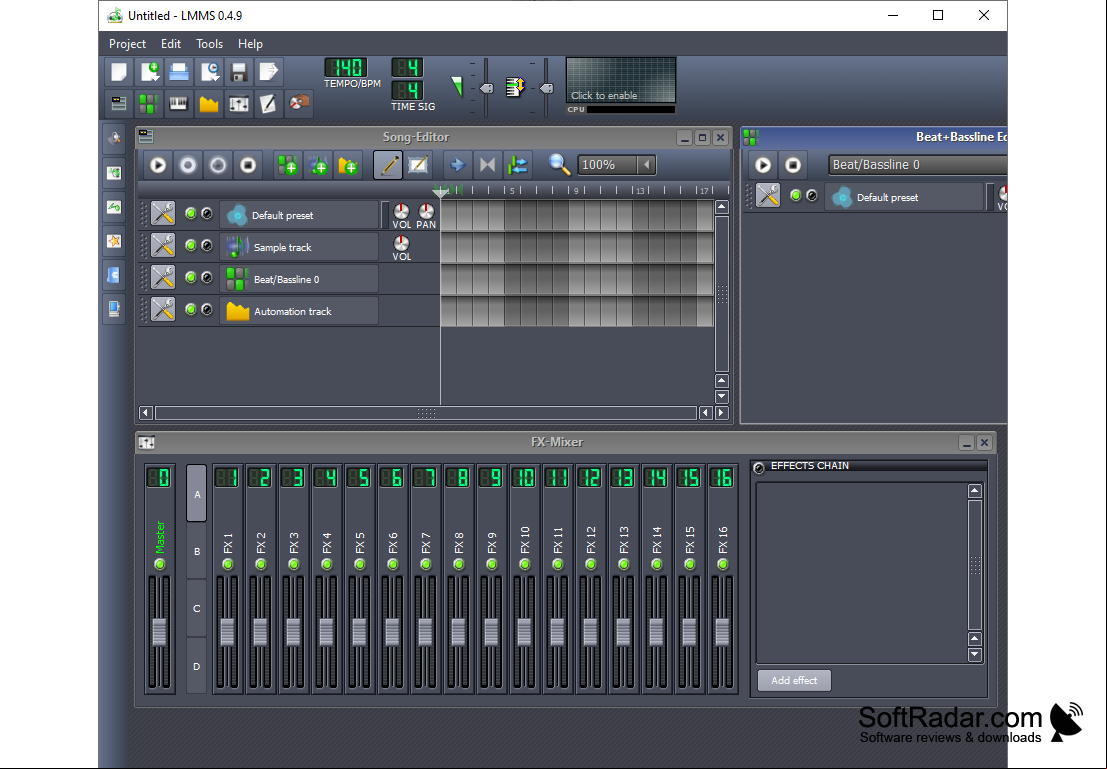The width and height of the screenshot is (1107, 769).
Task: Show the Piano Roll
Action: pos(179,104)
